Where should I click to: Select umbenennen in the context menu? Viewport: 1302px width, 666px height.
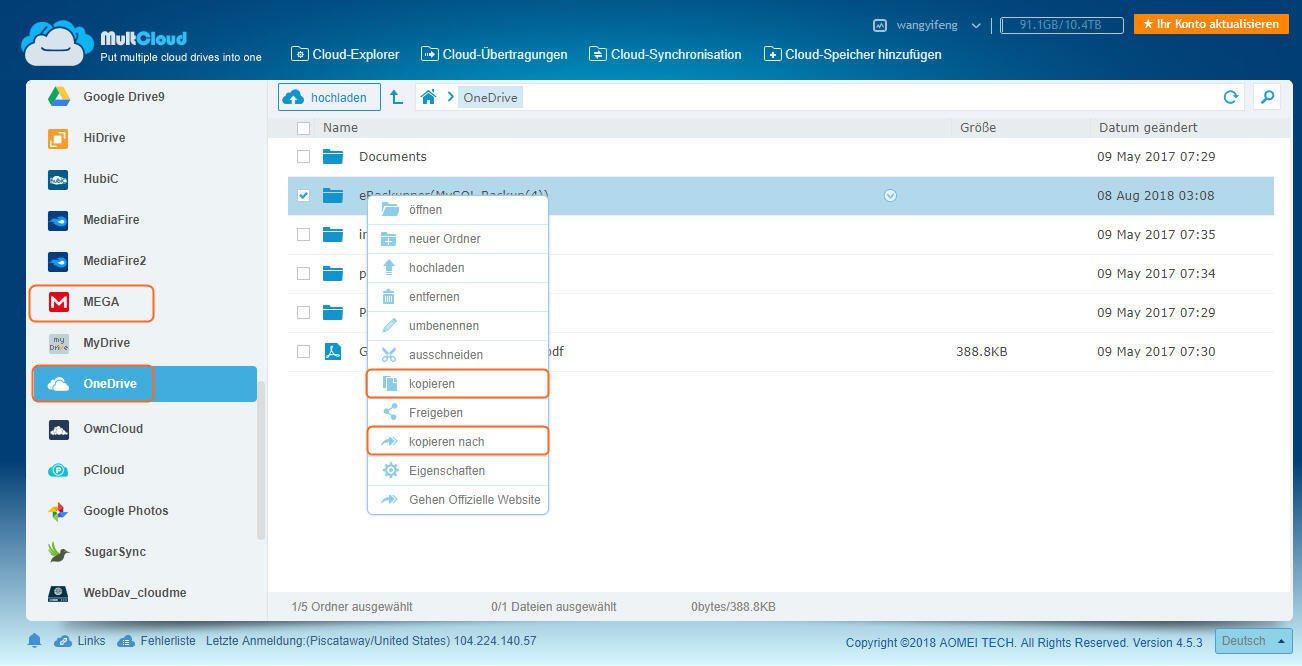458,326
